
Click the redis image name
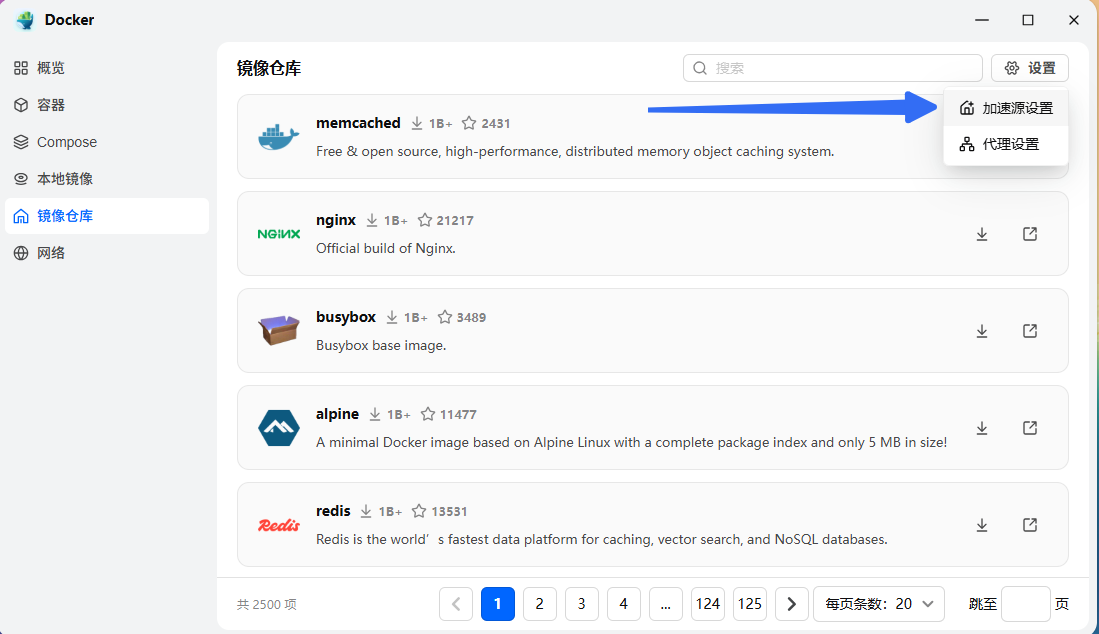click(333, 511)
